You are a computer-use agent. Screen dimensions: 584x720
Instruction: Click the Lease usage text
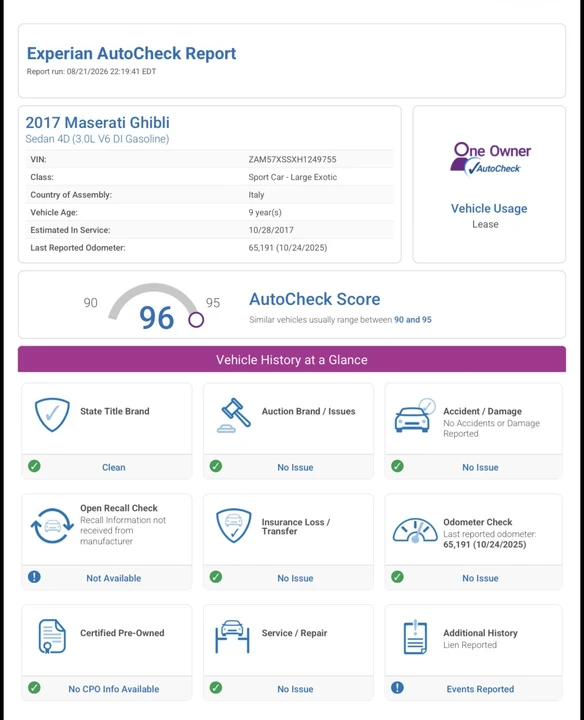click(x=485, y=224)
